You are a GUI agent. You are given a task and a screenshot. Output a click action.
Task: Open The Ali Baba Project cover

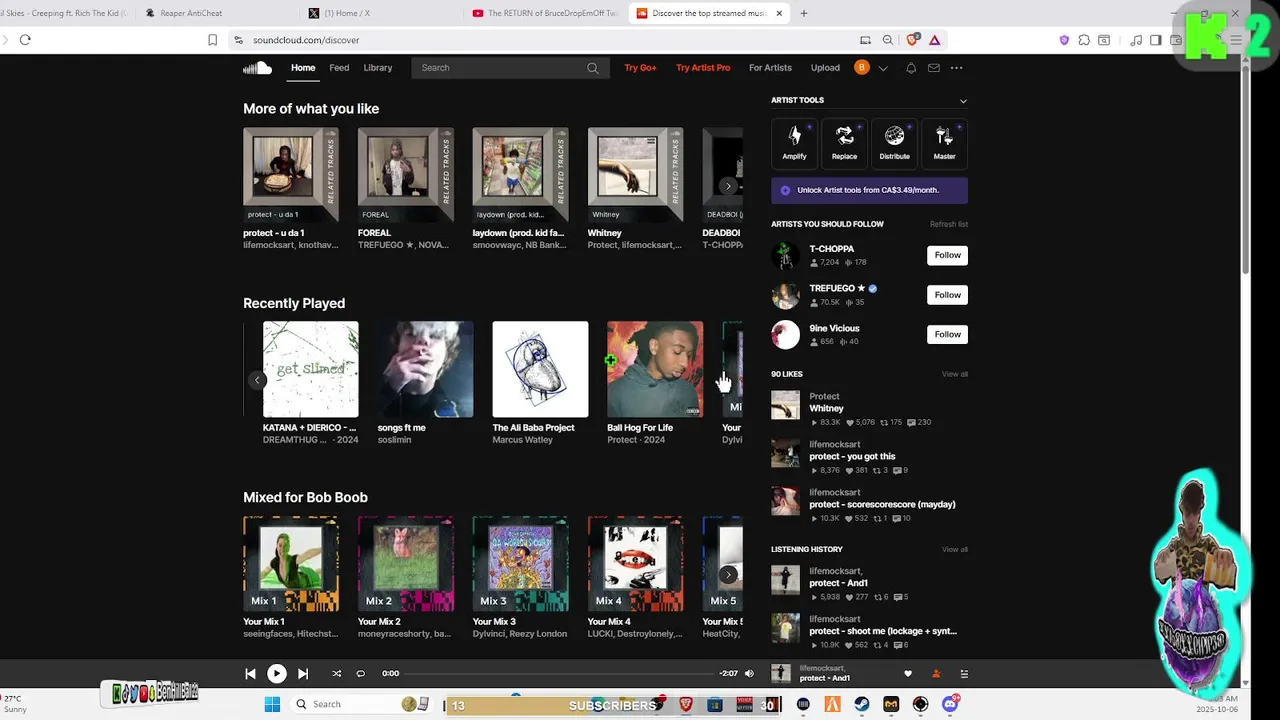pyautogui.click(x=540, y=369)
